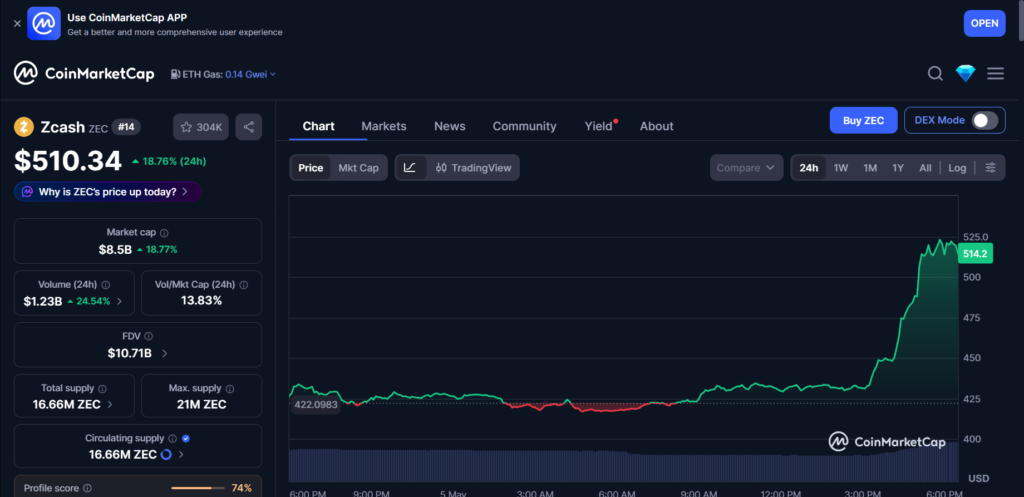This screenshot has height=497, width=1024.
Task: Switch to the Yield tab
Action: click(x=600, y=126)
